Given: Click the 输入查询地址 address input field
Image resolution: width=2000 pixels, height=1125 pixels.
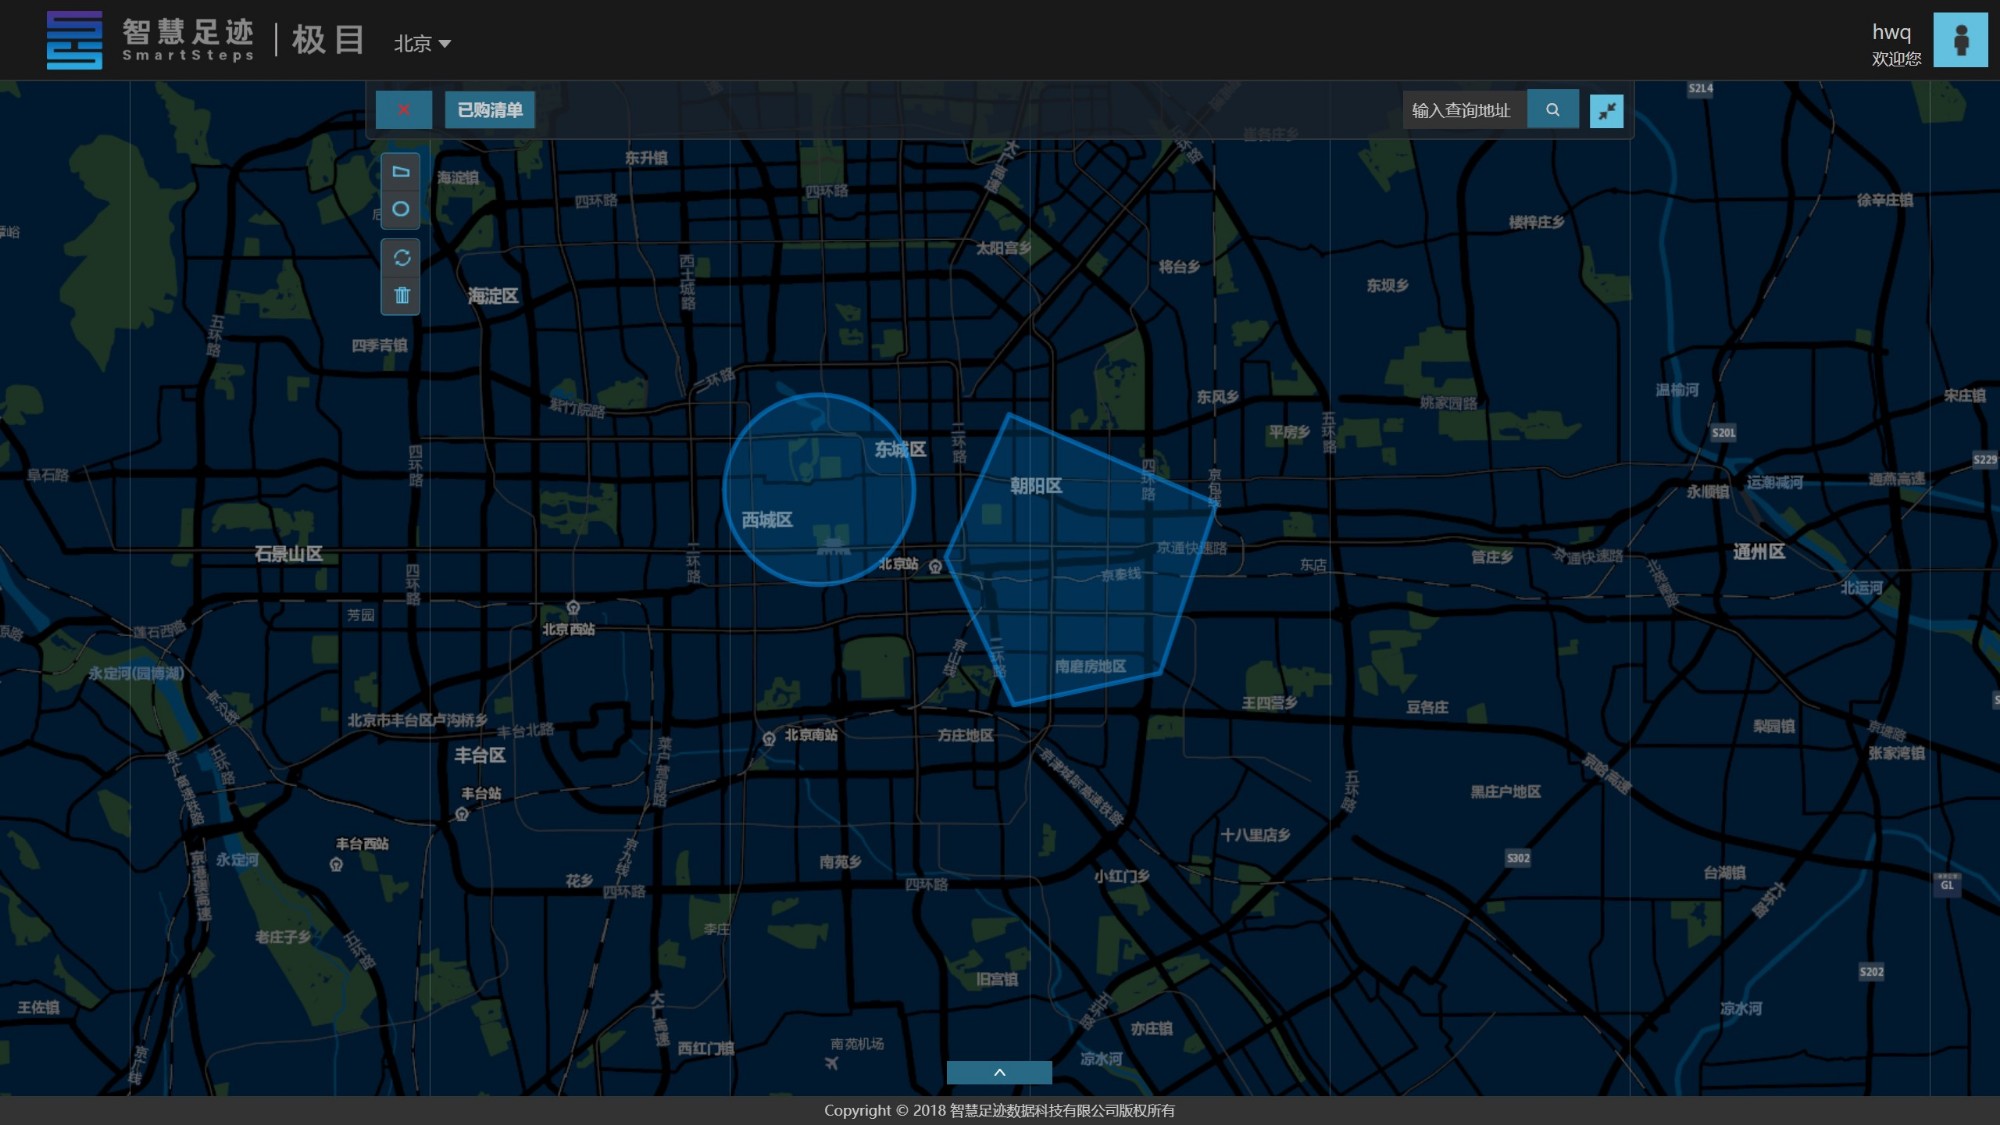Looking at the screenshot, I should click(x=1463, y=110).
